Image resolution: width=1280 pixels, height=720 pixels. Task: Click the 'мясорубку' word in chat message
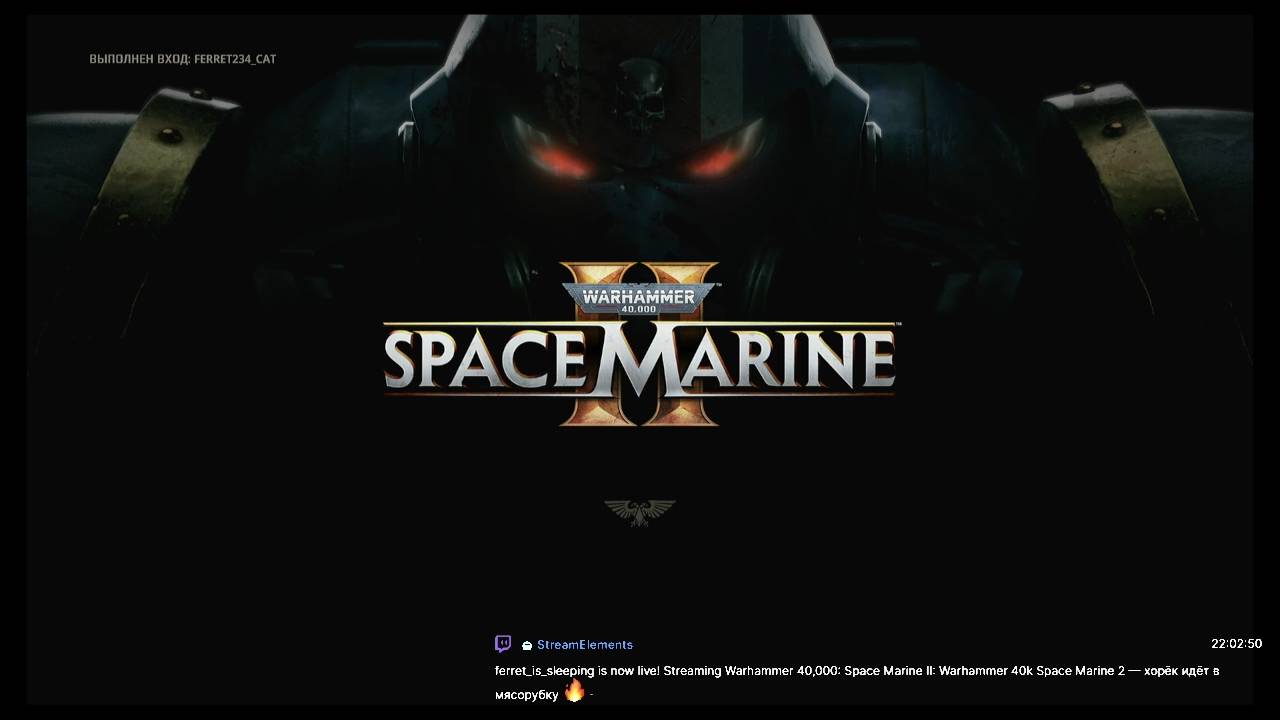(x=527, y=694)
